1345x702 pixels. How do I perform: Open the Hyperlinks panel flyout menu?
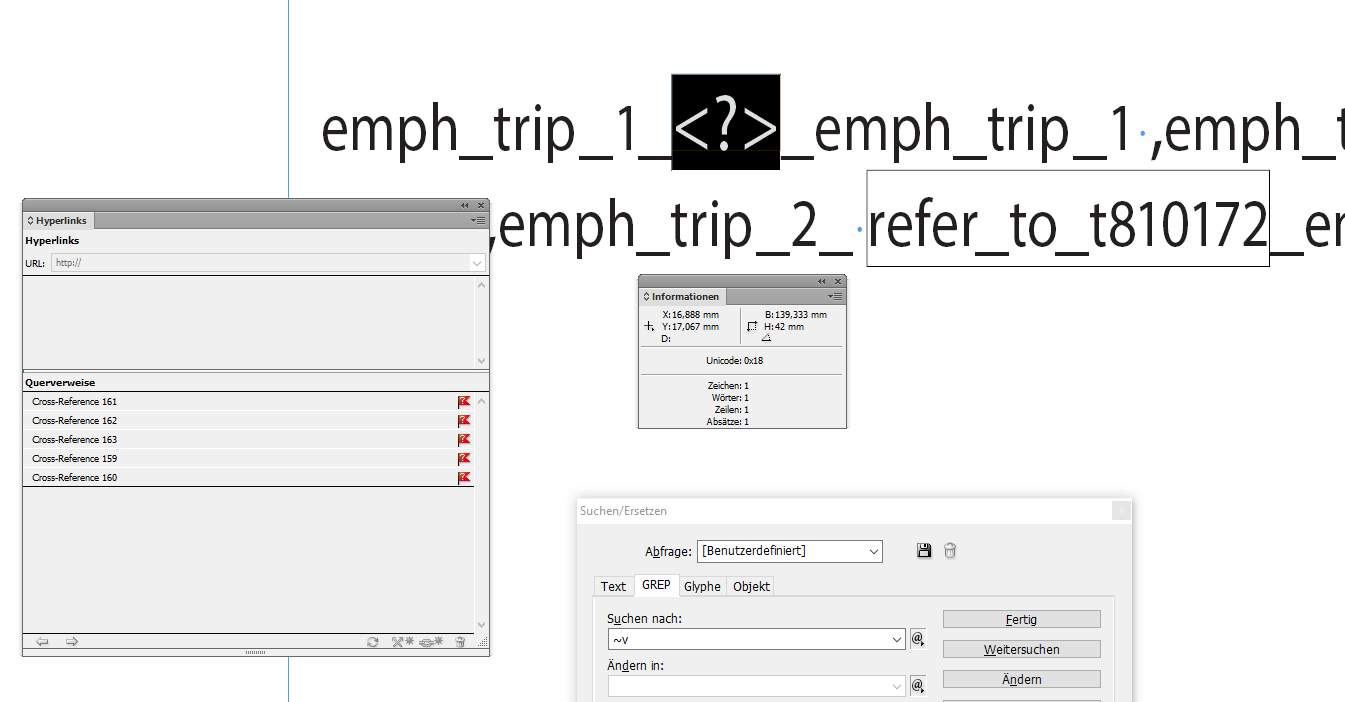tap(477, 220)
